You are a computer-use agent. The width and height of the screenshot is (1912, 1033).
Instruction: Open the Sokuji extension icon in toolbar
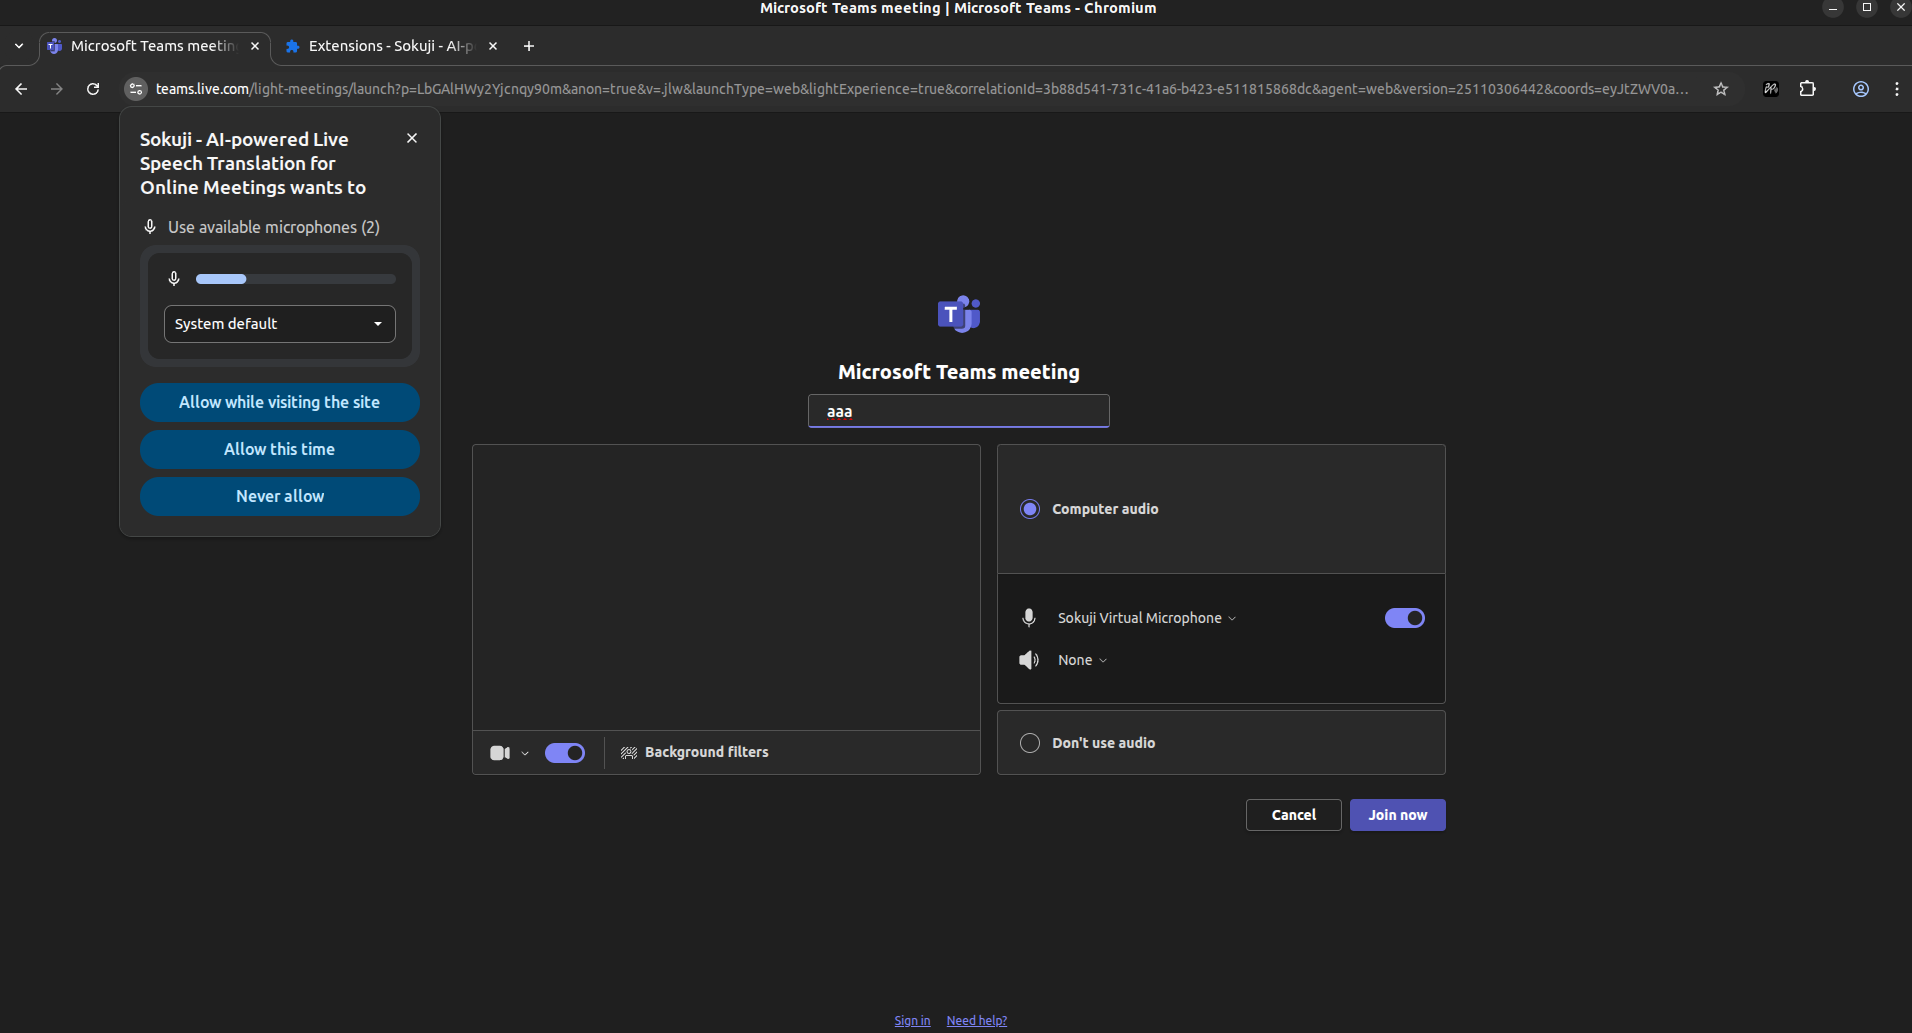click(1771, 89)
